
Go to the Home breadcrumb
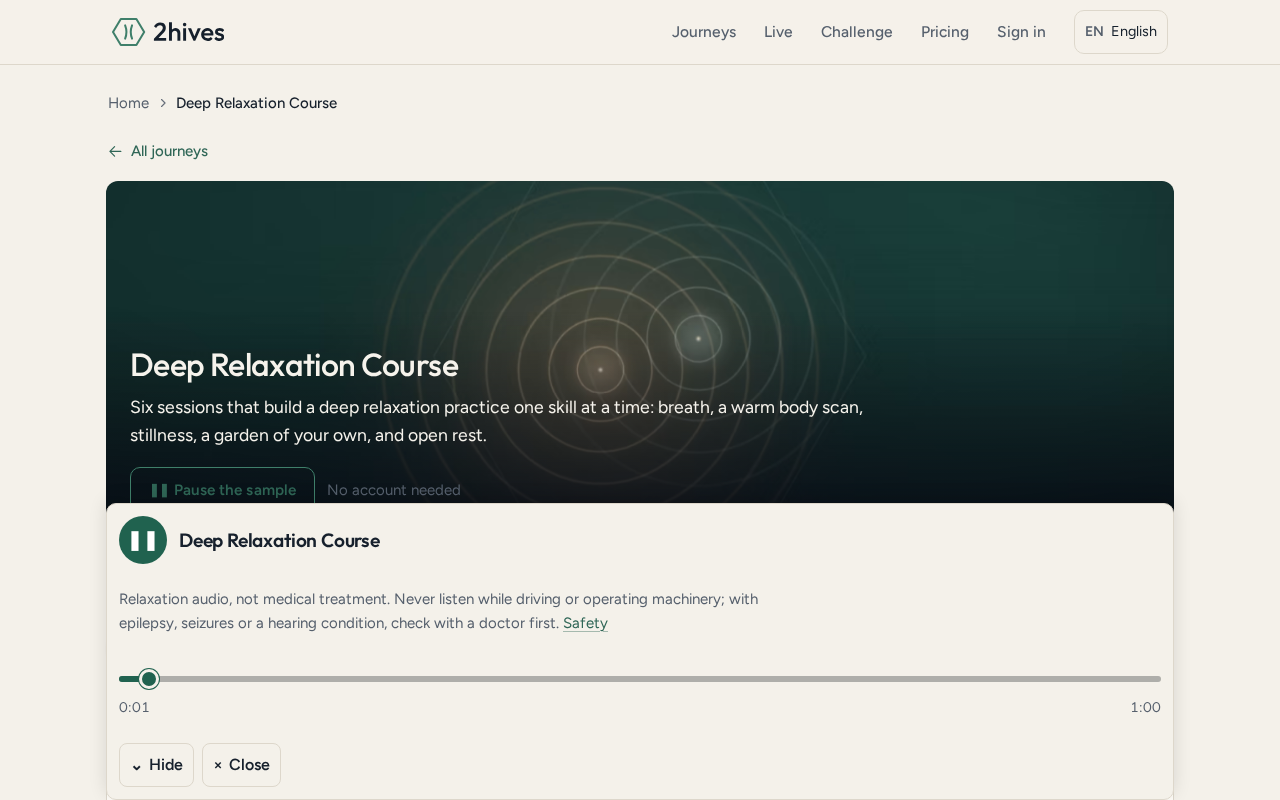[x=128, y=103]
